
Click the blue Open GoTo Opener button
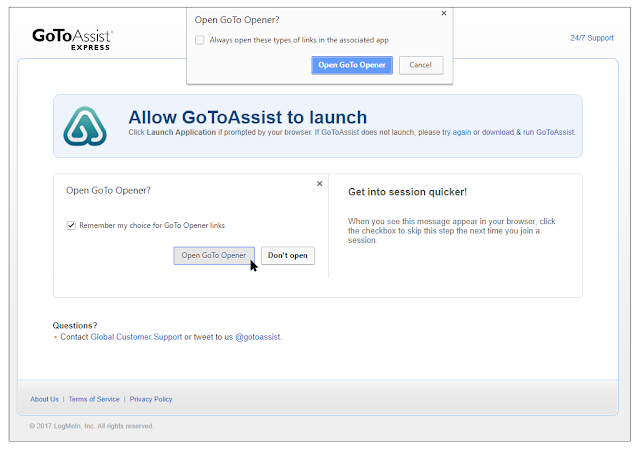(x=352, y=65)
